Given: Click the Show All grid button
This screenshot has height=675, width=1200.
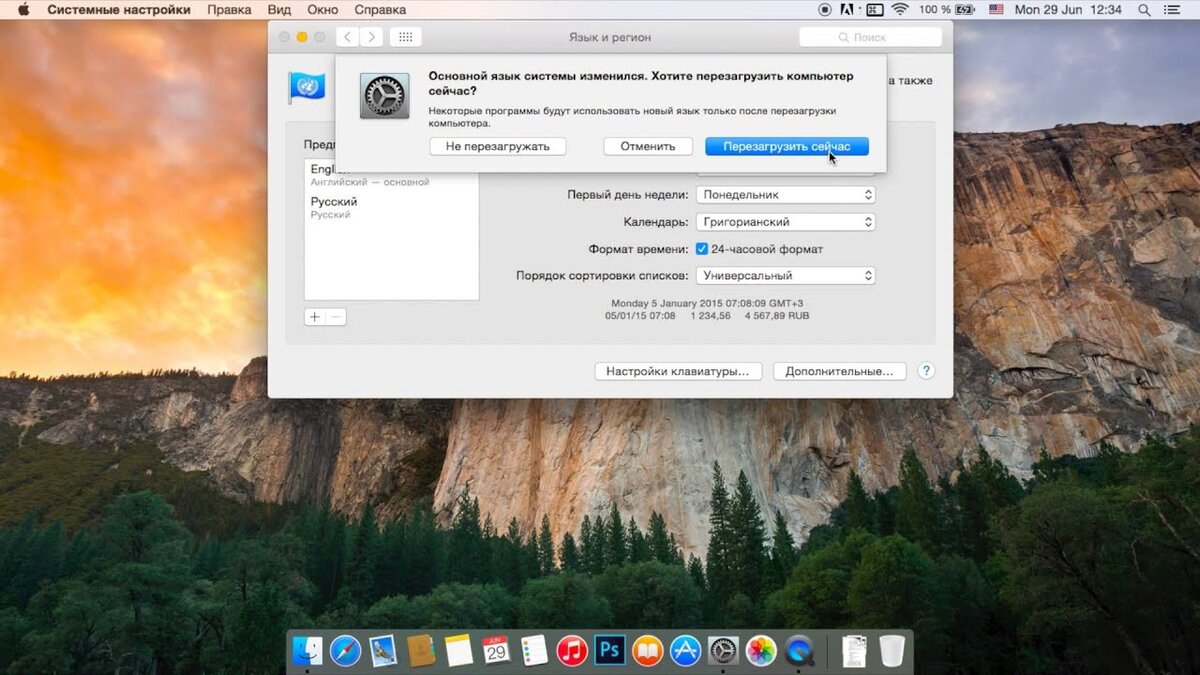Looking at the screenshot, I should click(x=405, y=37).
